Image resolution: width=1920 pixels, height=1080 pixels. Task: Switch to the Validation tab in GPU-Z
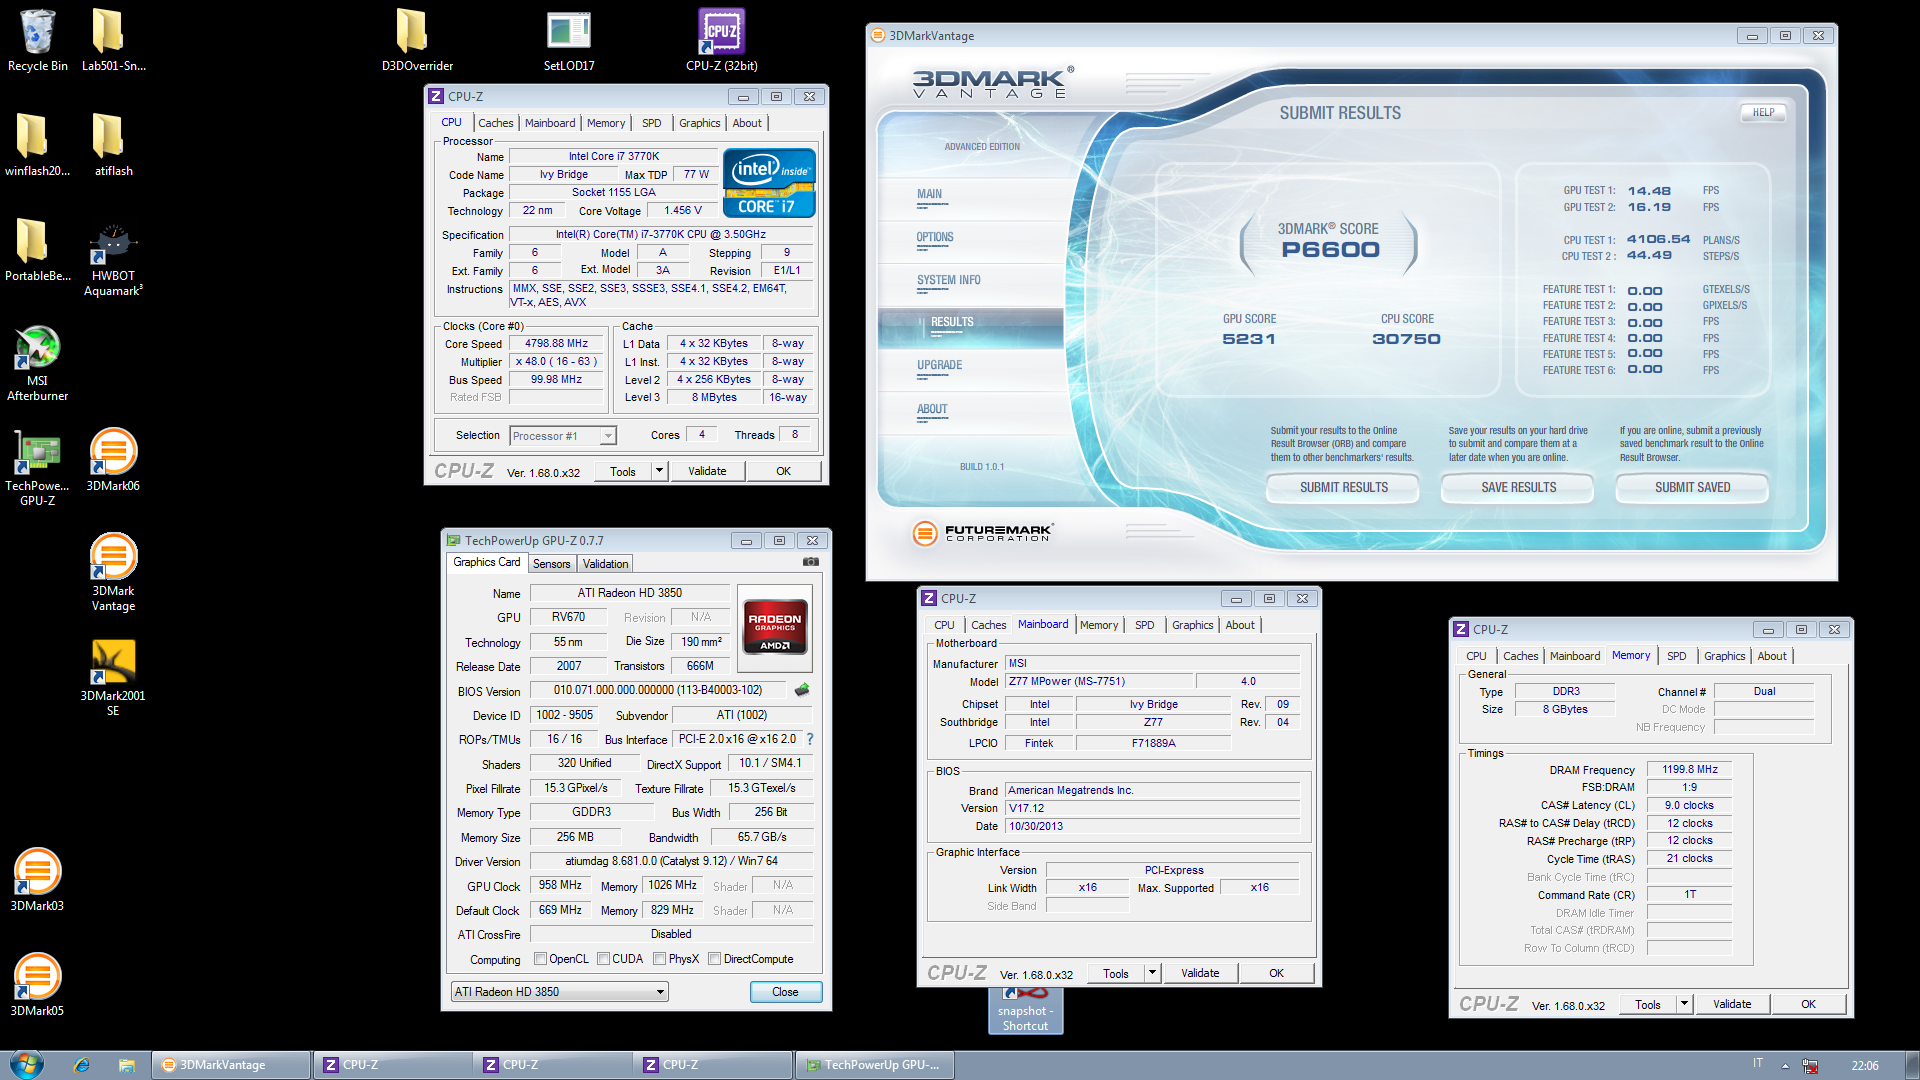[x=605, y=564]
